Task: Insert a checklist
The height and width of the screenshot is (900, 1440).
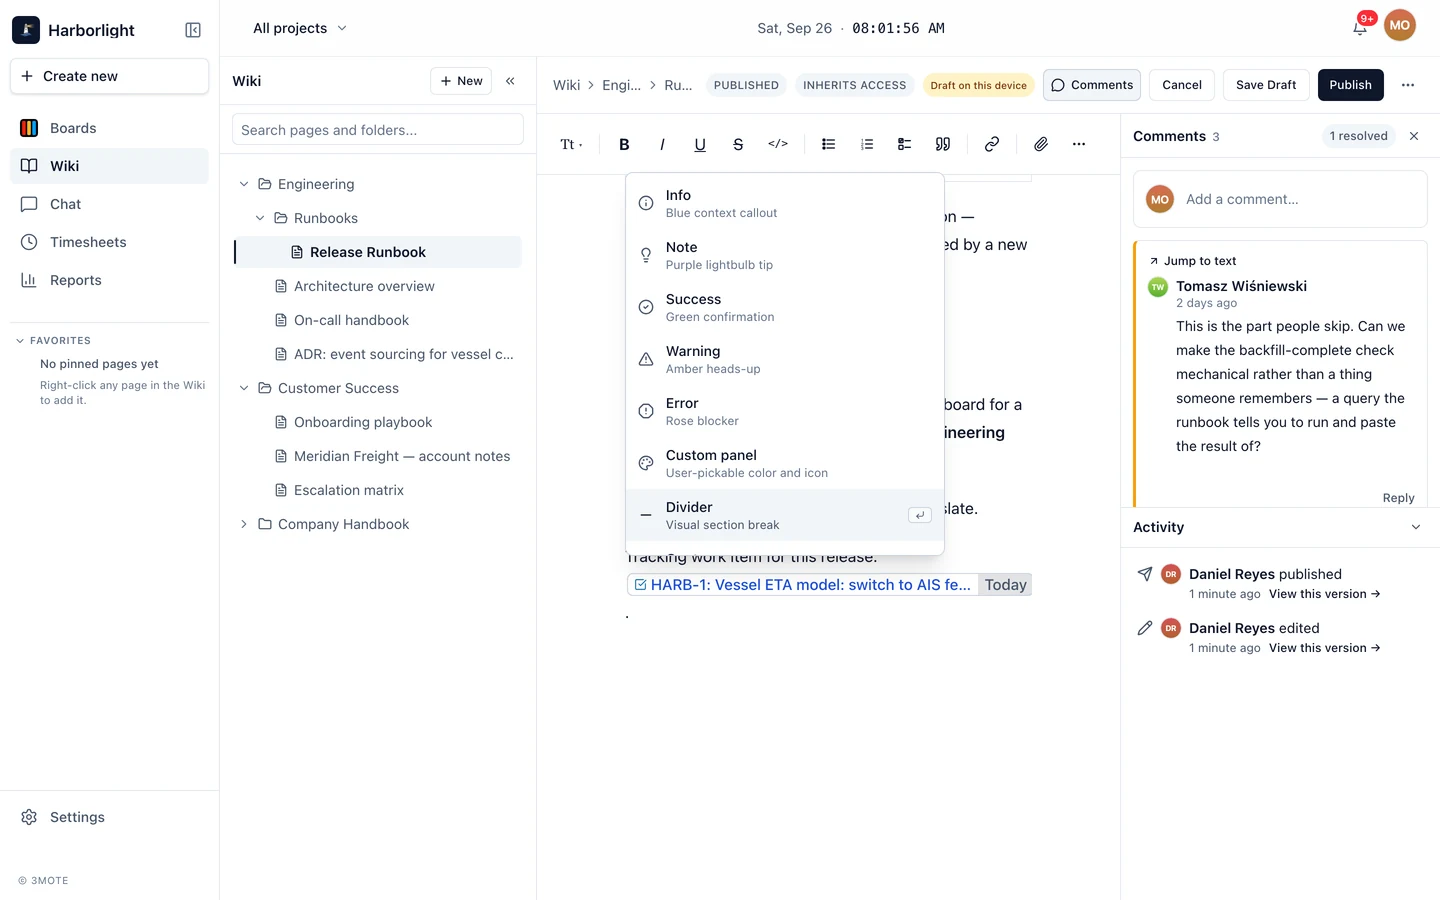Action: [x=905, y=144]
